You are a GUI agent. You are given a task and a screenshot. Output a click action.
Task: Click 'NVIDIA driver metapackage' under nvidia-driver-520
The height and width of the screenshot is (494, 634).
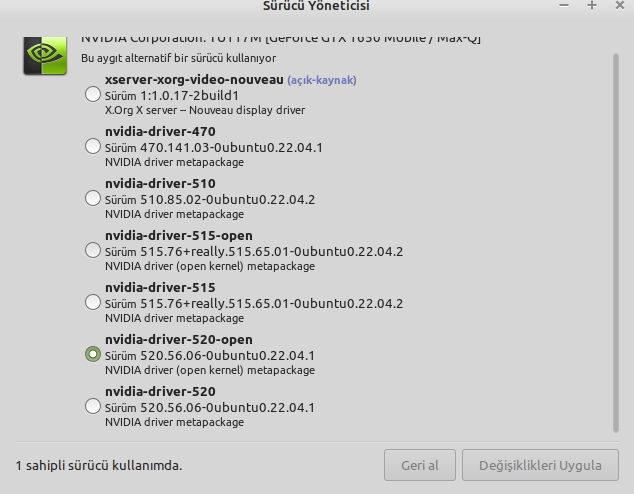coord(174,422)
